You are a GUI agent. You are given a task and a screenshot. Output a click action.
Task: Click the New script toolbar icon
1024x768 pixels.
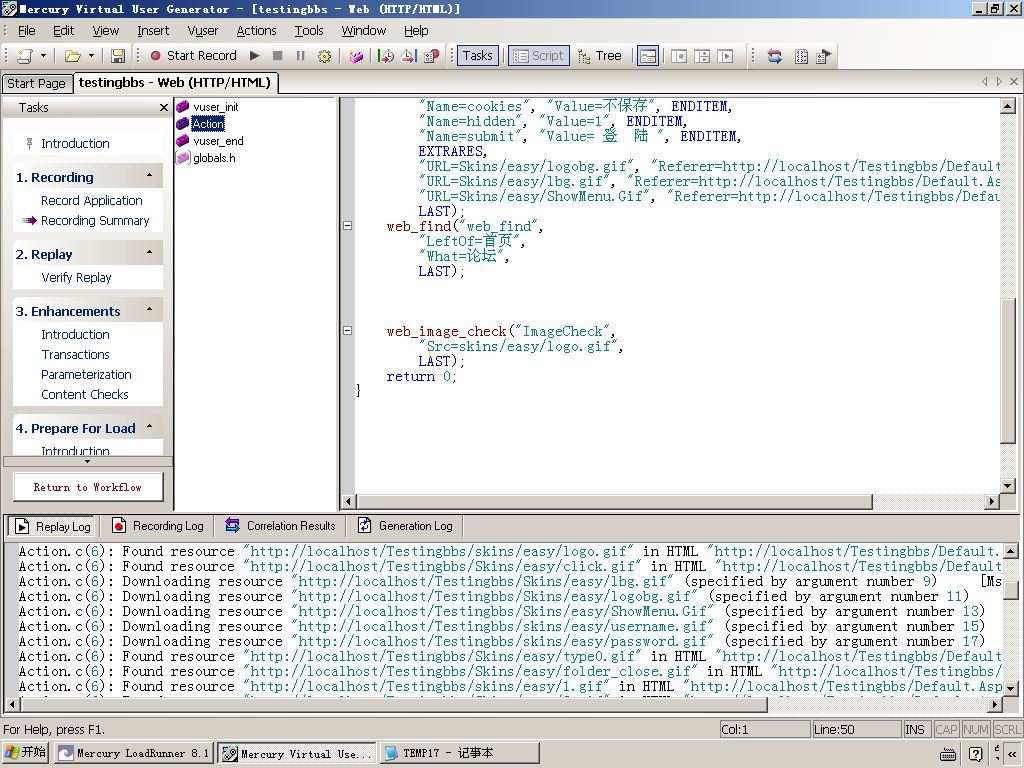click(25, 56)
